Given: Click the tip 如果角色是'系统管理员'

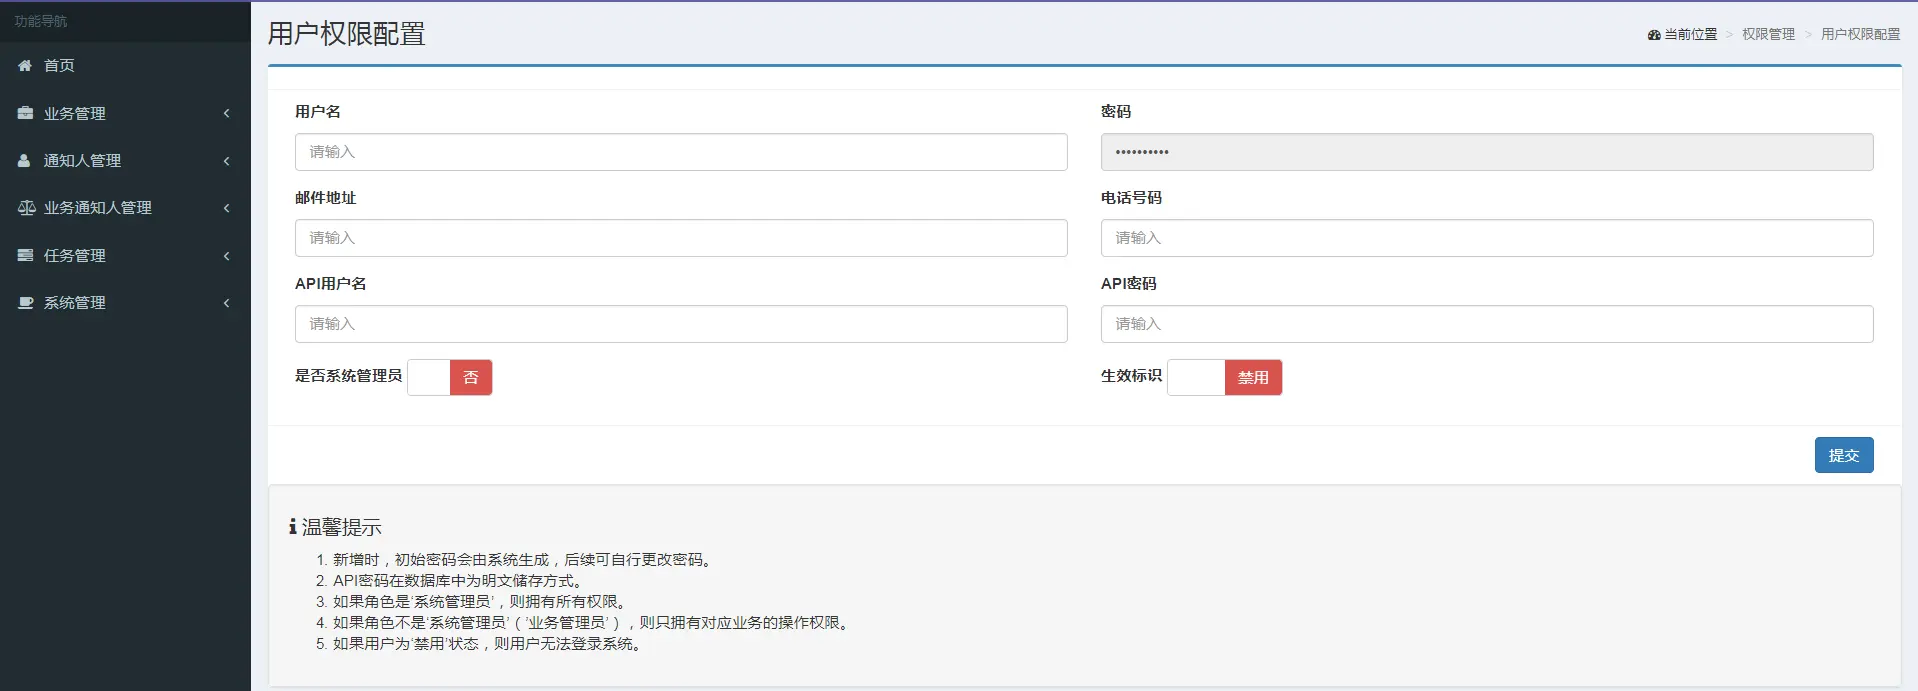Looking at the screenshot, I should 482,602.
